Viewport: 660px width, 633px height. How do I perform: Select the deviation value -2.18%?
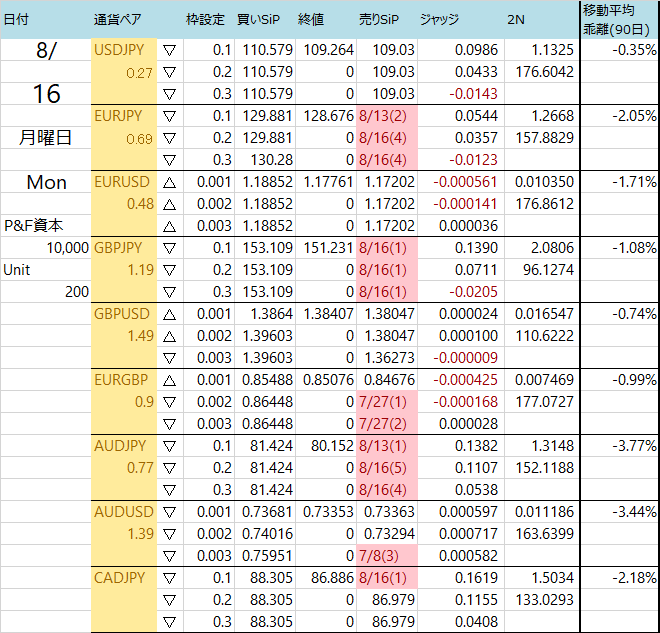[x=634, y=578]
